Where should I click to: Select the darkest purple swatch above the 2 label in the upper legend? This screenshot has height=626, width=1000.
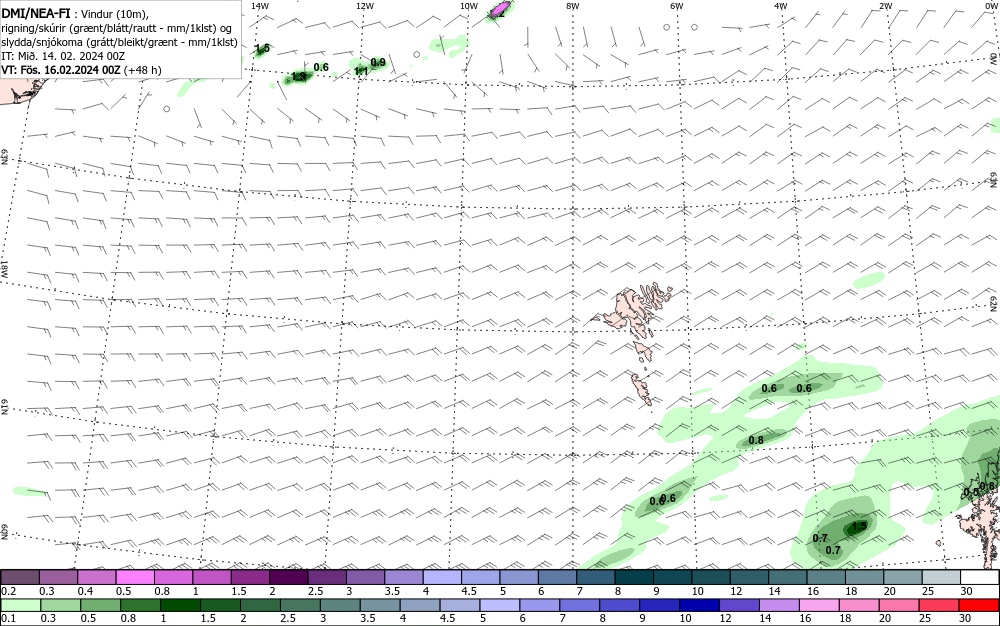[288, 578]
